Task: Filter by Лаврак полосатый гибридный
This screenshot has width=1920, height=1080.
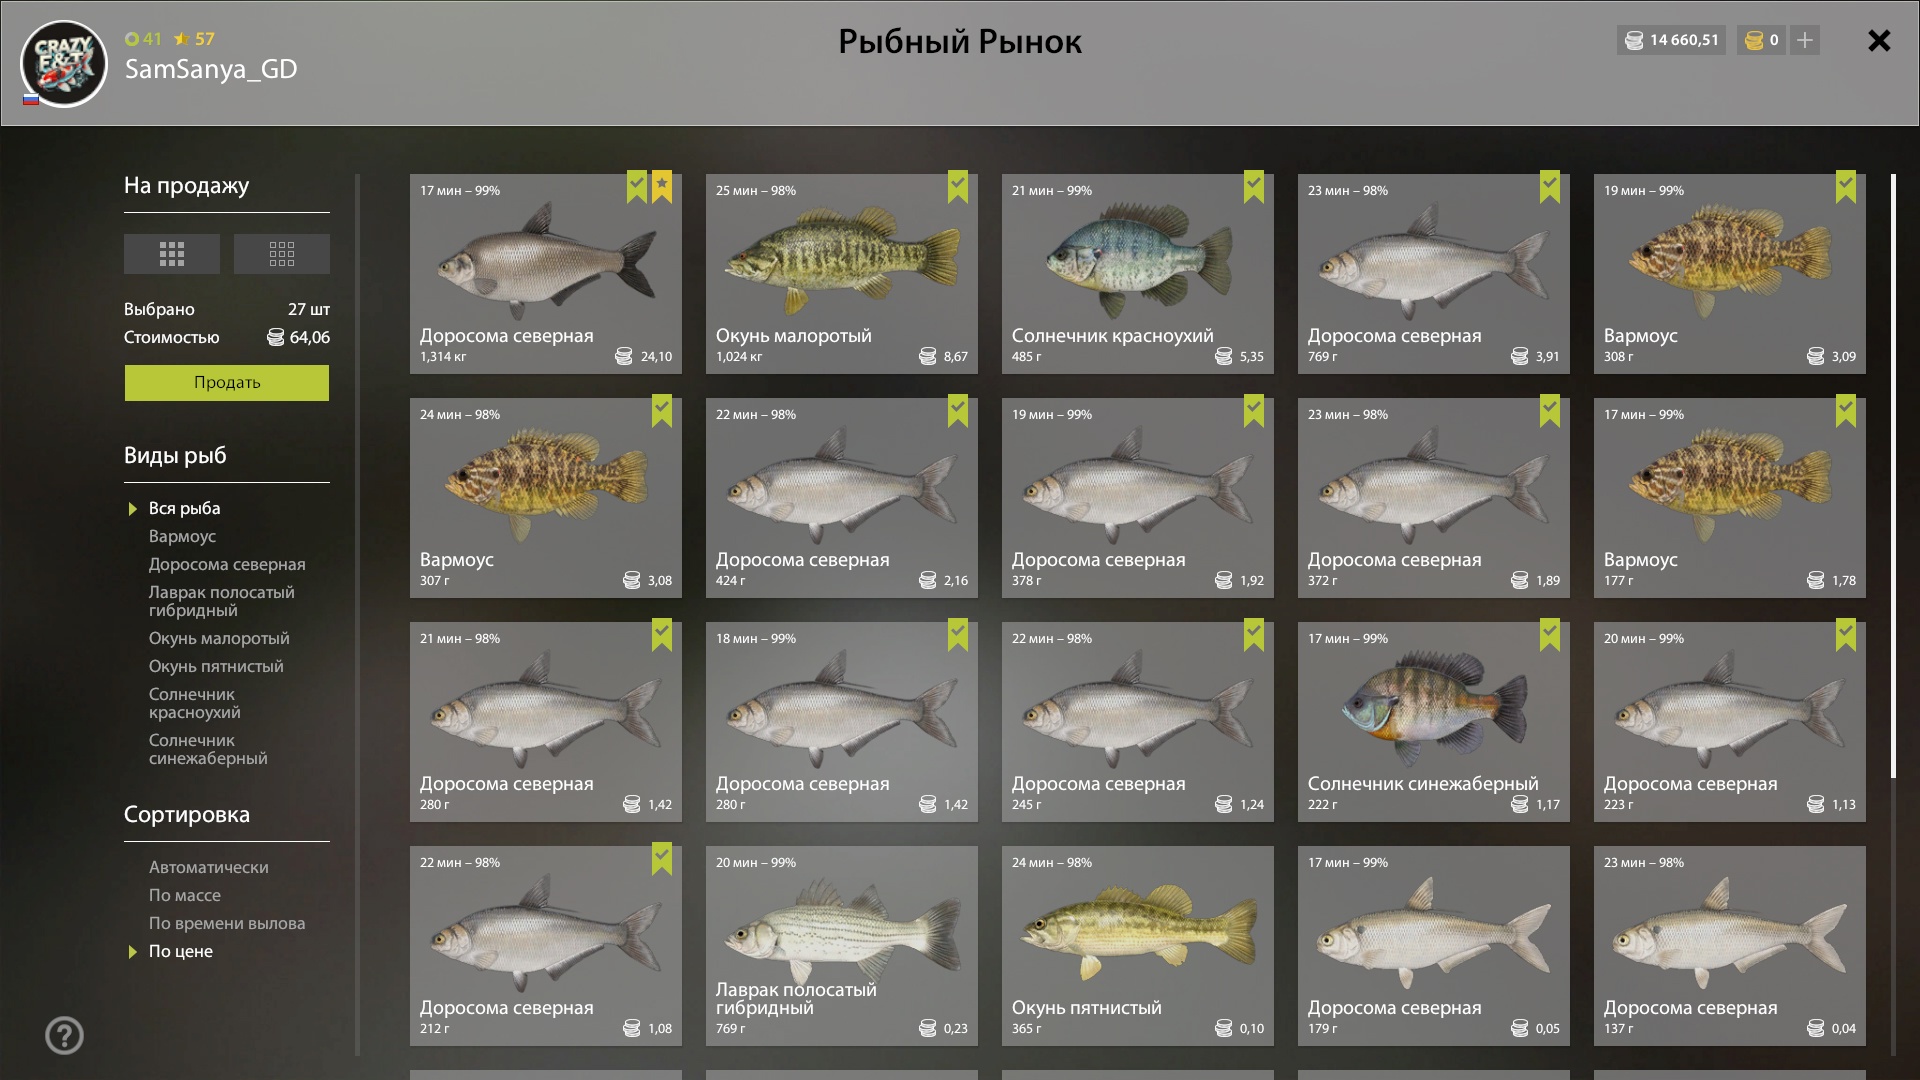Action: click(222, 601)
